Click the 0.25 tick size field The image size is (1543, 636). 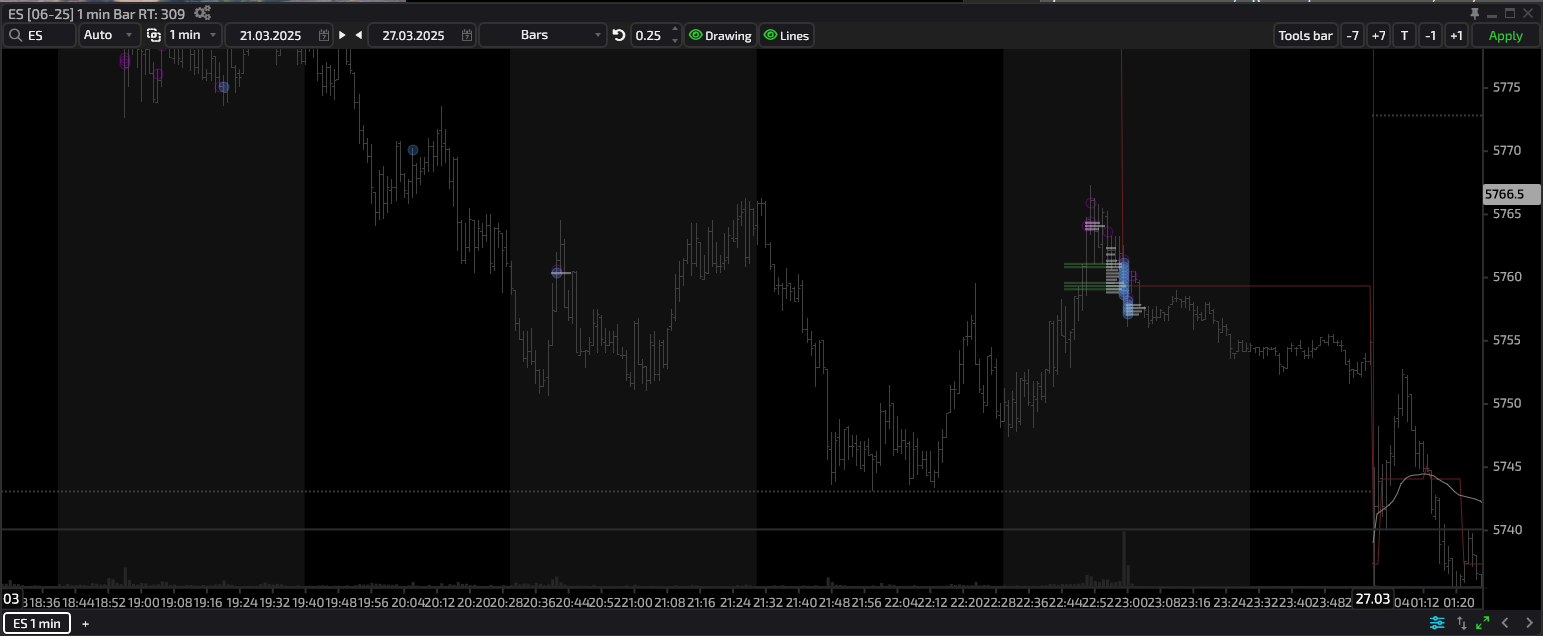pyautogui.click(x=656, y=35)
